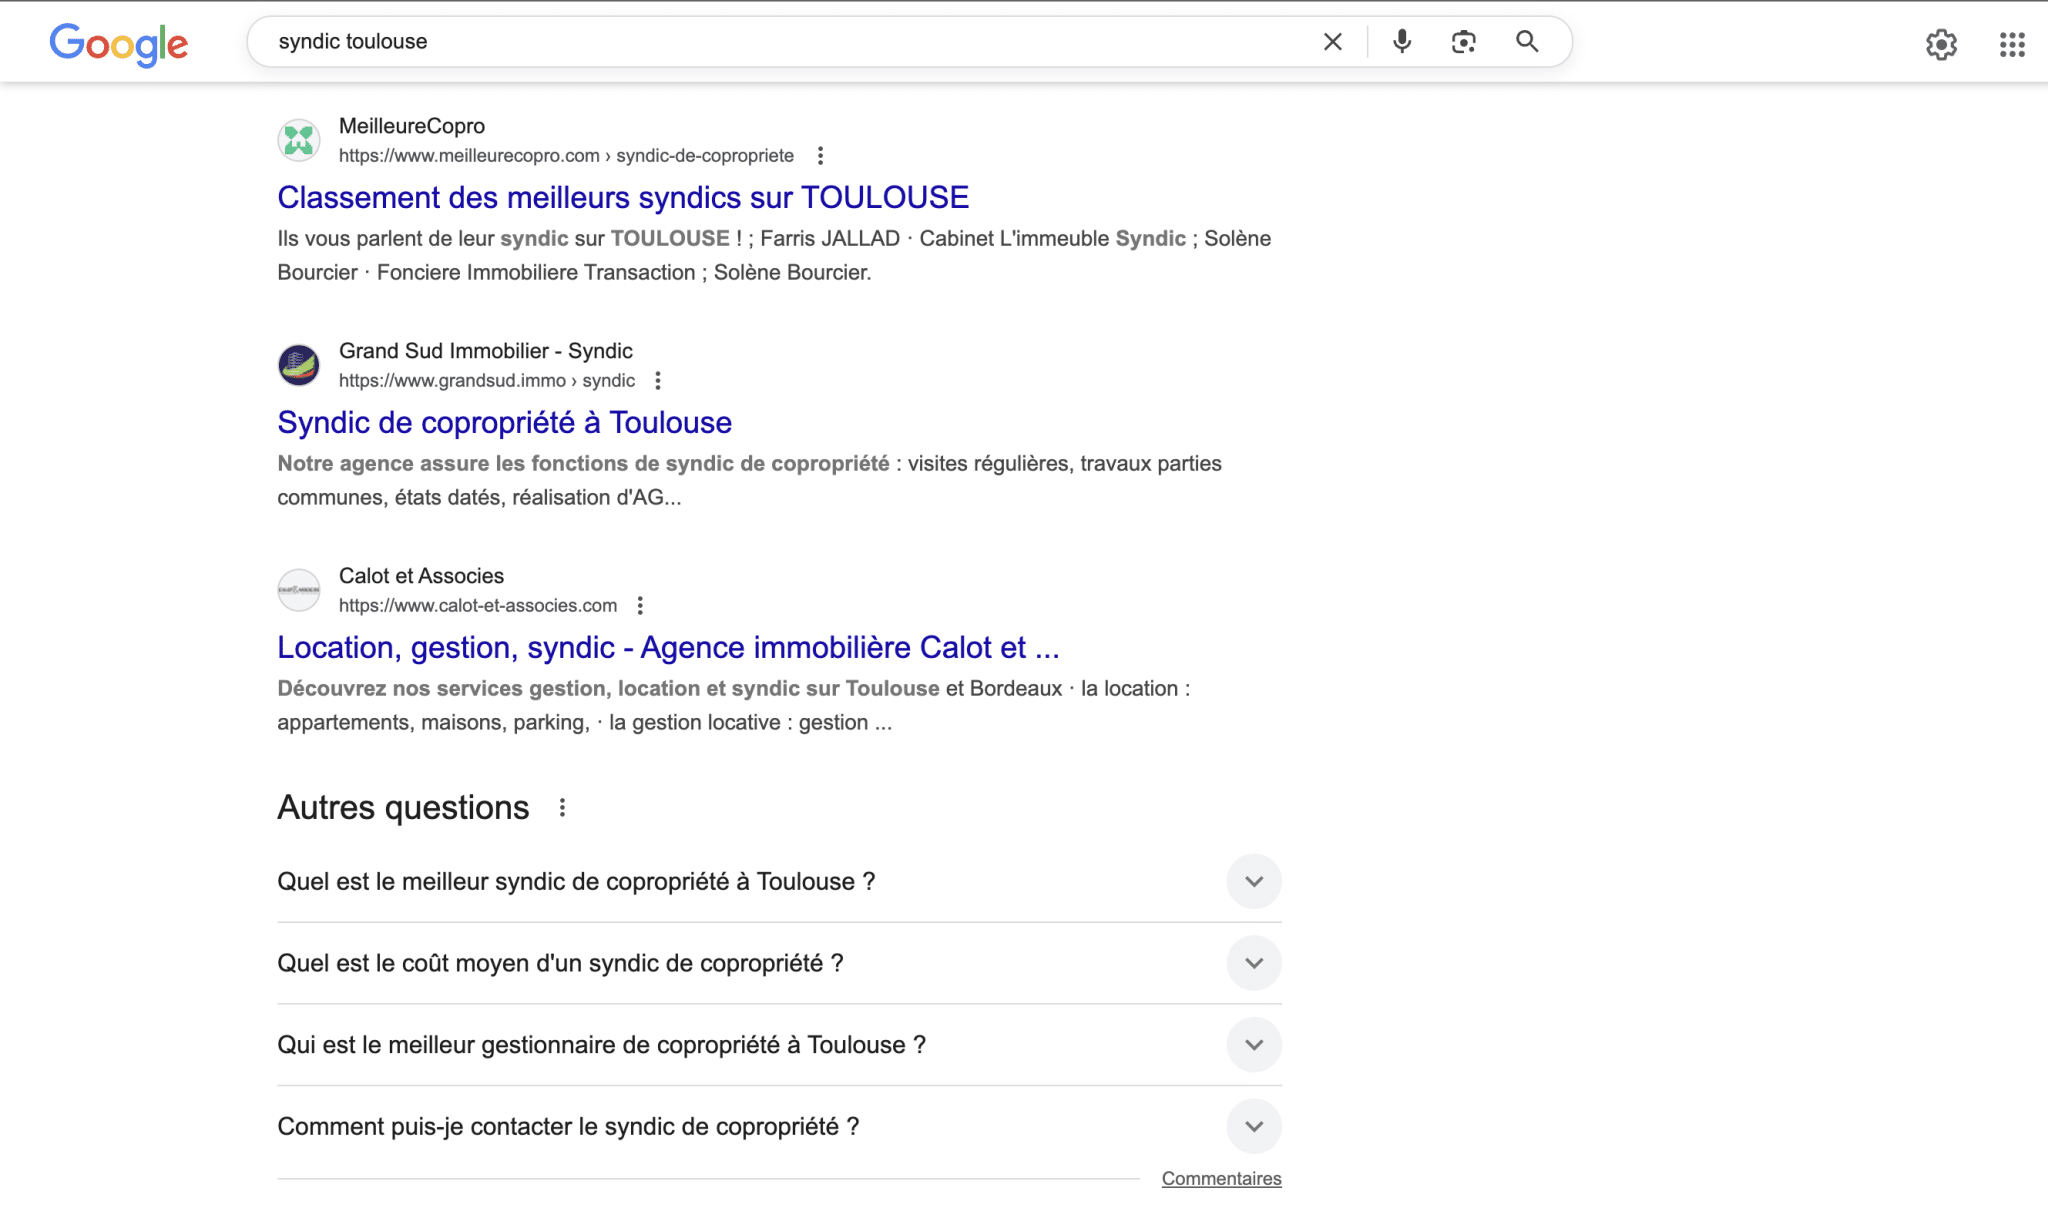Click the Google logo
Image resolution: width=2048 pixels, height=1208 pixels.
[118, 43]
